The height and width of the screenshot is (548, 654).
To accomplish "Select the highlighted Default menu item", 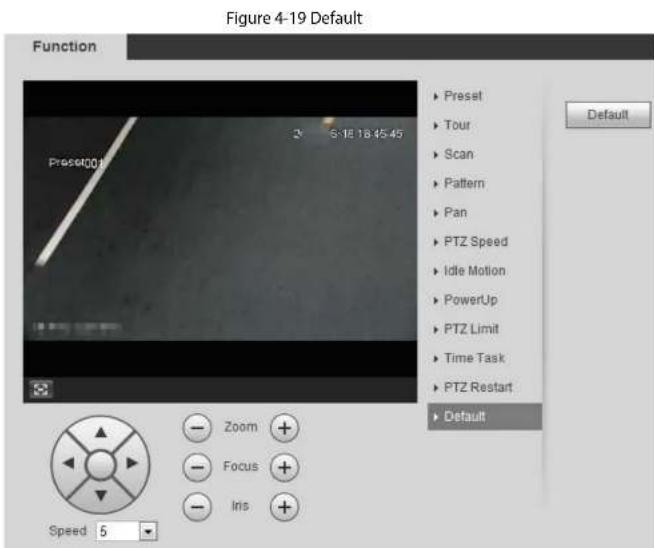I will coord(485,417).
